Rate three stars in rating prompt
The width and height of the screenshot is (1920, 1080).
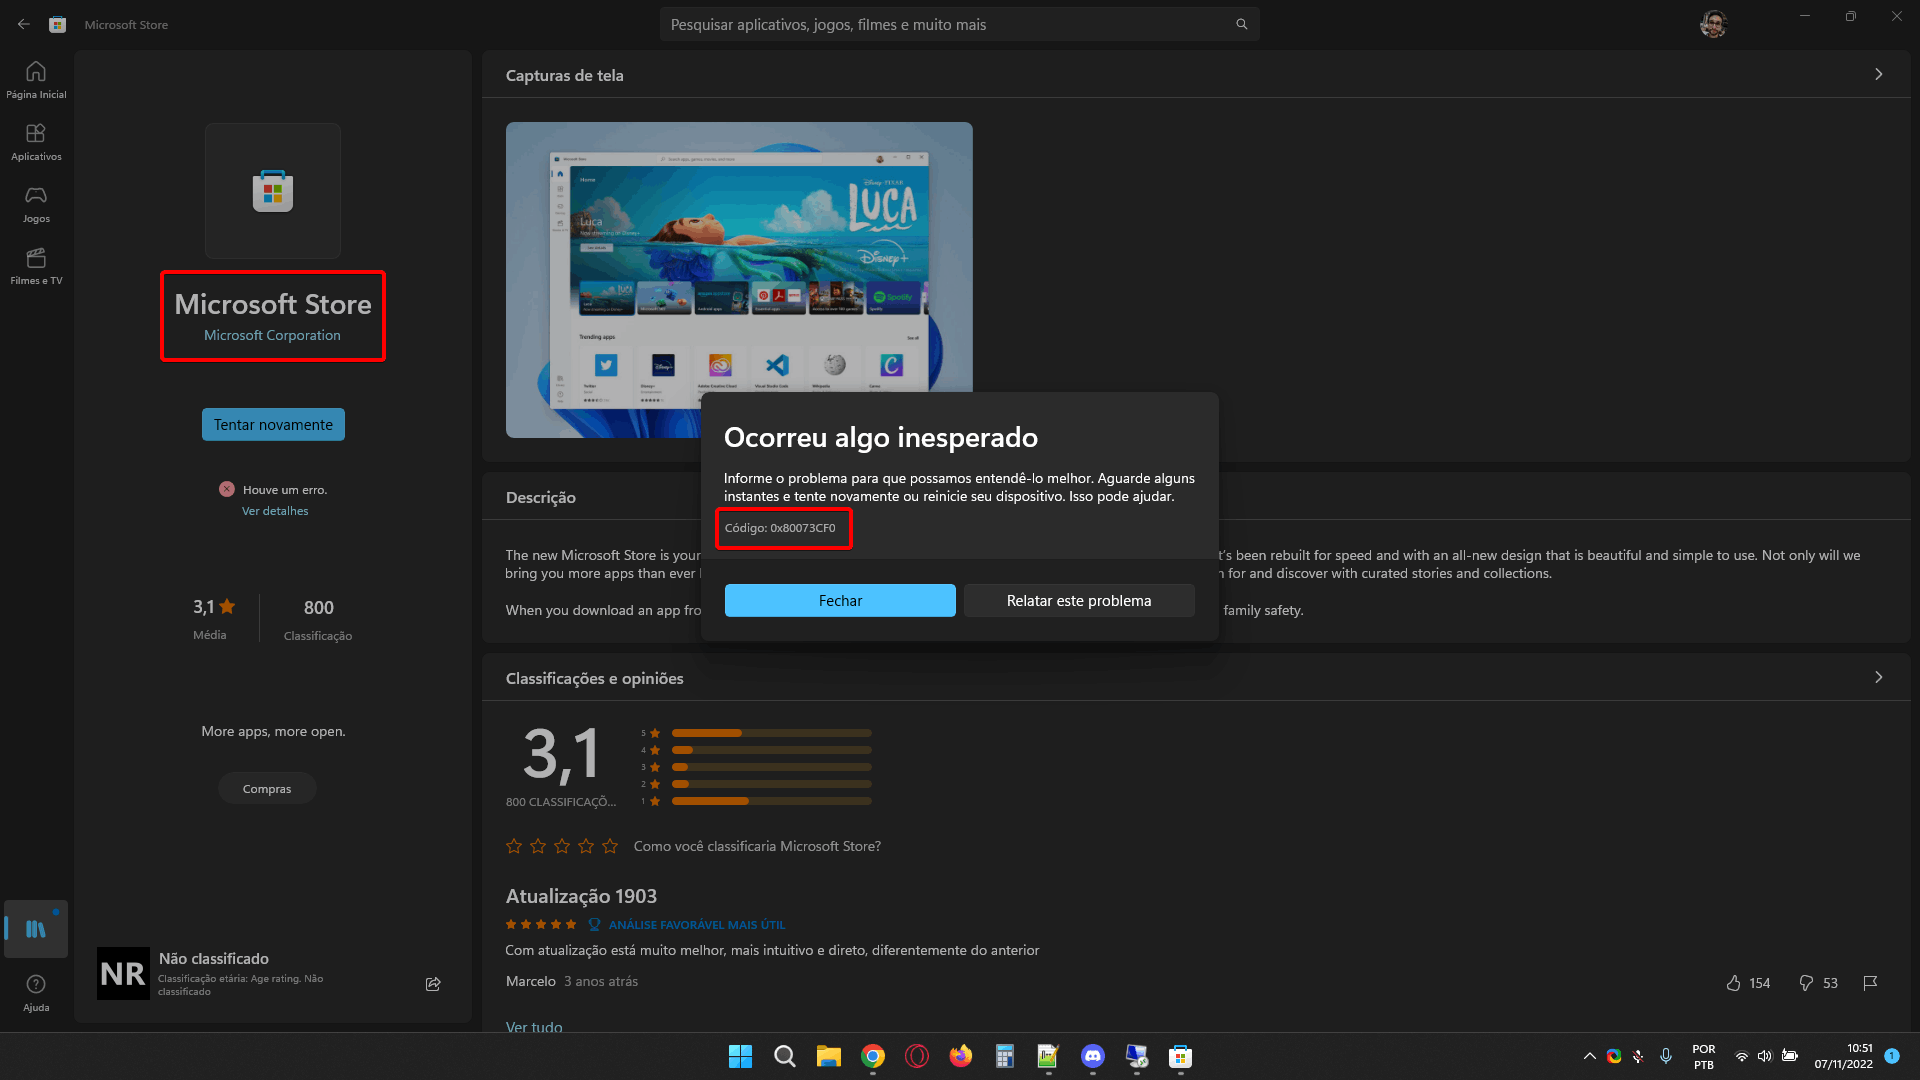[562, 846]
